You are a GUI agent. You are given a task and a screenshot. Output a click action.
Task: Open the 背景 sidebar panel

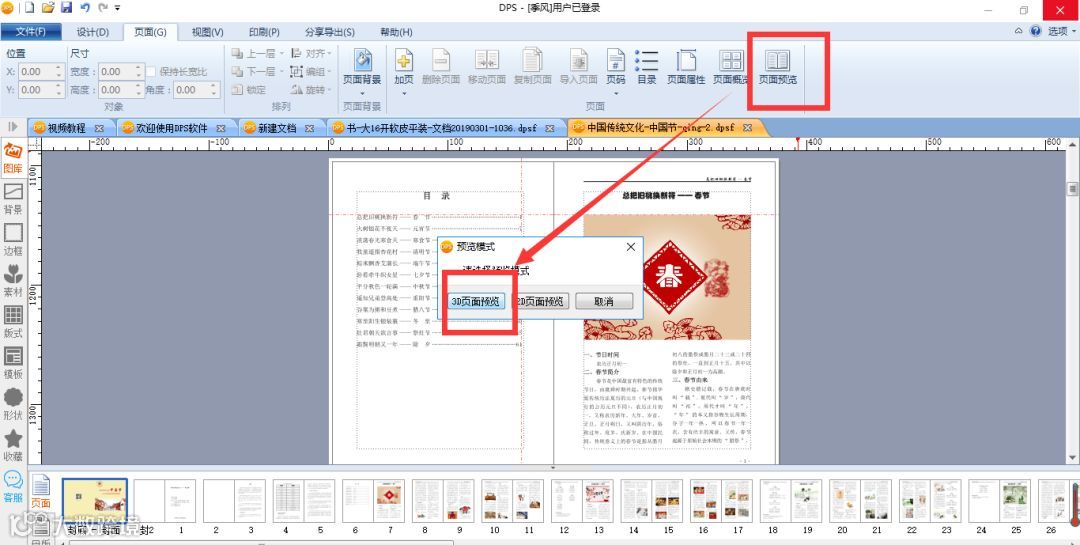[x=13, y=198]
